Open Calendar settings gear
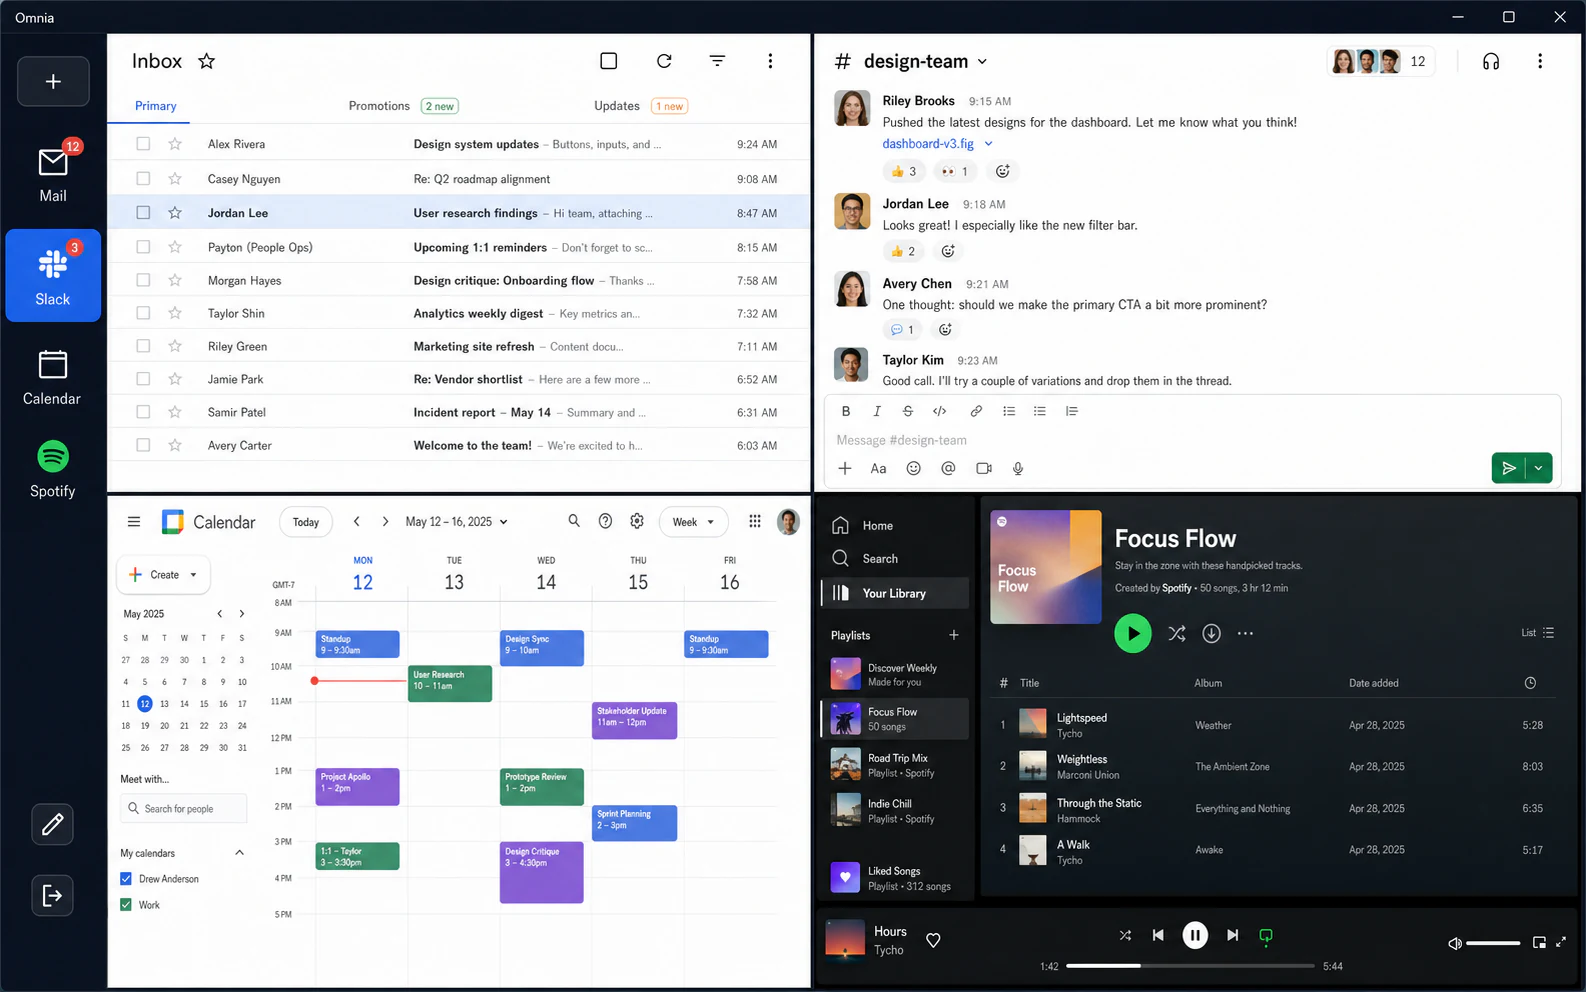The image size is (1586, 992). 637,521
